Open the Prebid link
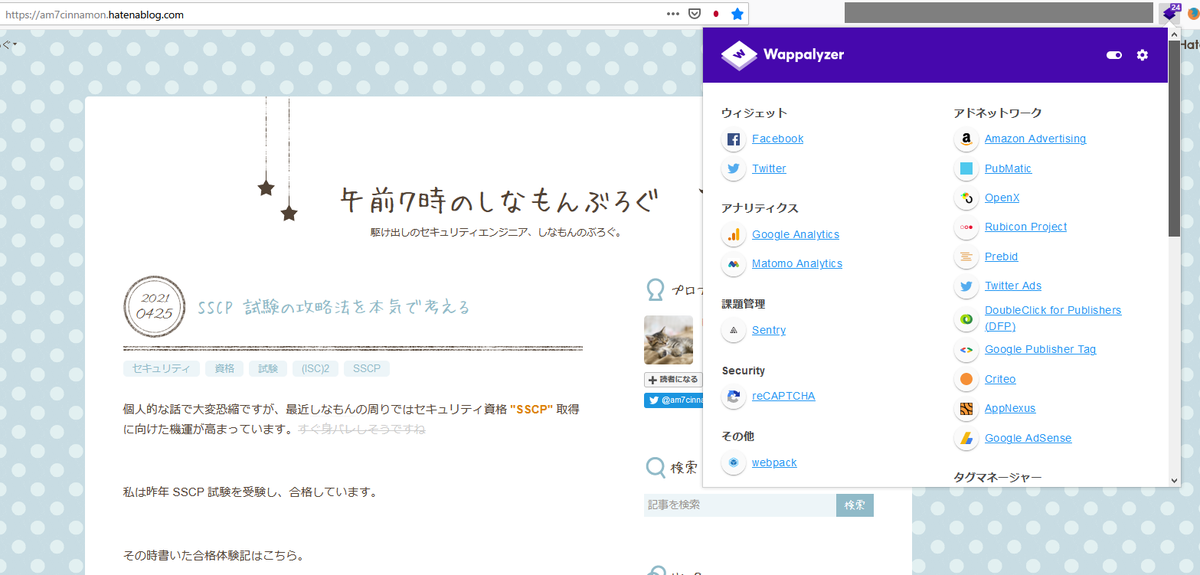The image size is (1200, 575). [1001, 257]
